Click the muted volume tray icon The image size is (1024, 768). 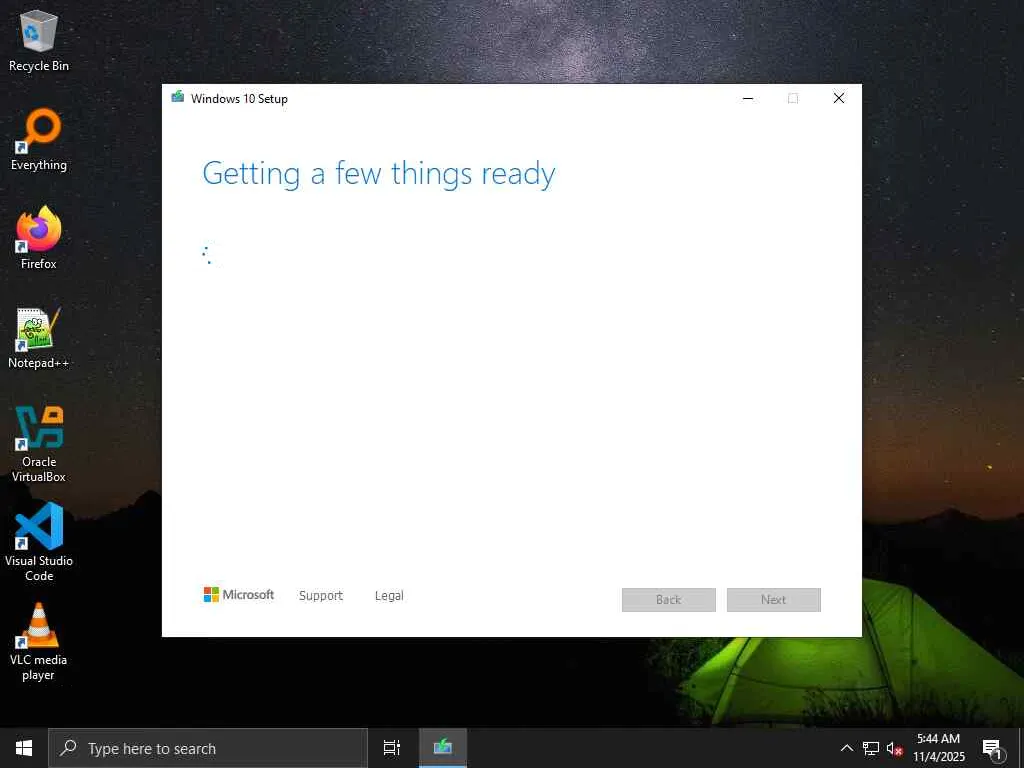[895, 748]
